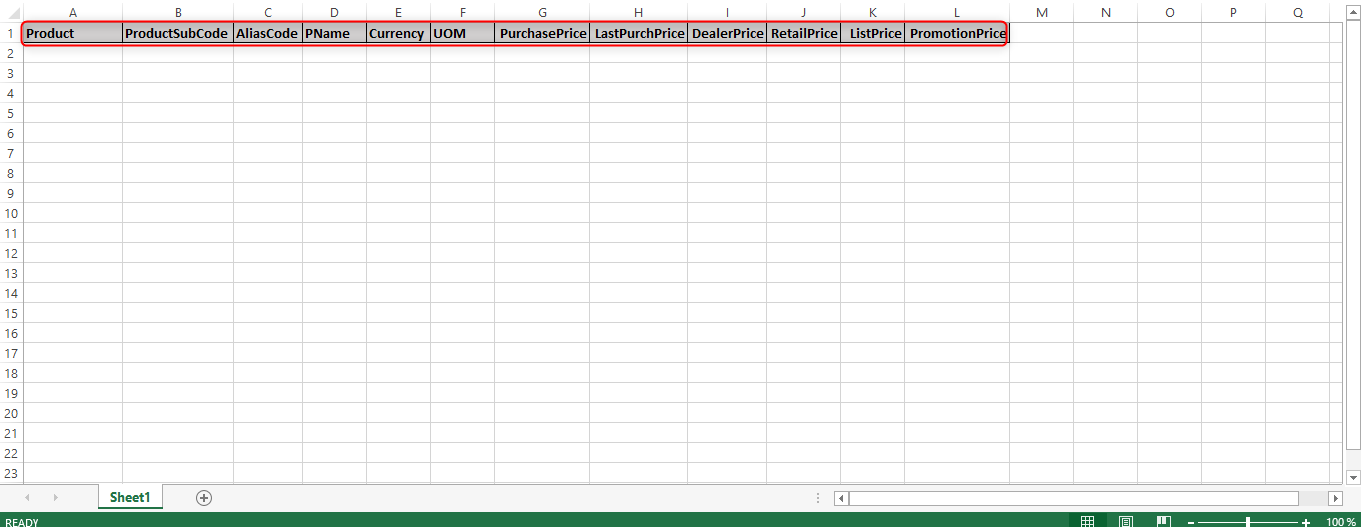Screen dimensions: 1361x527
Task: Switch to Page Break Preview view
Action: pos(1163,522)
